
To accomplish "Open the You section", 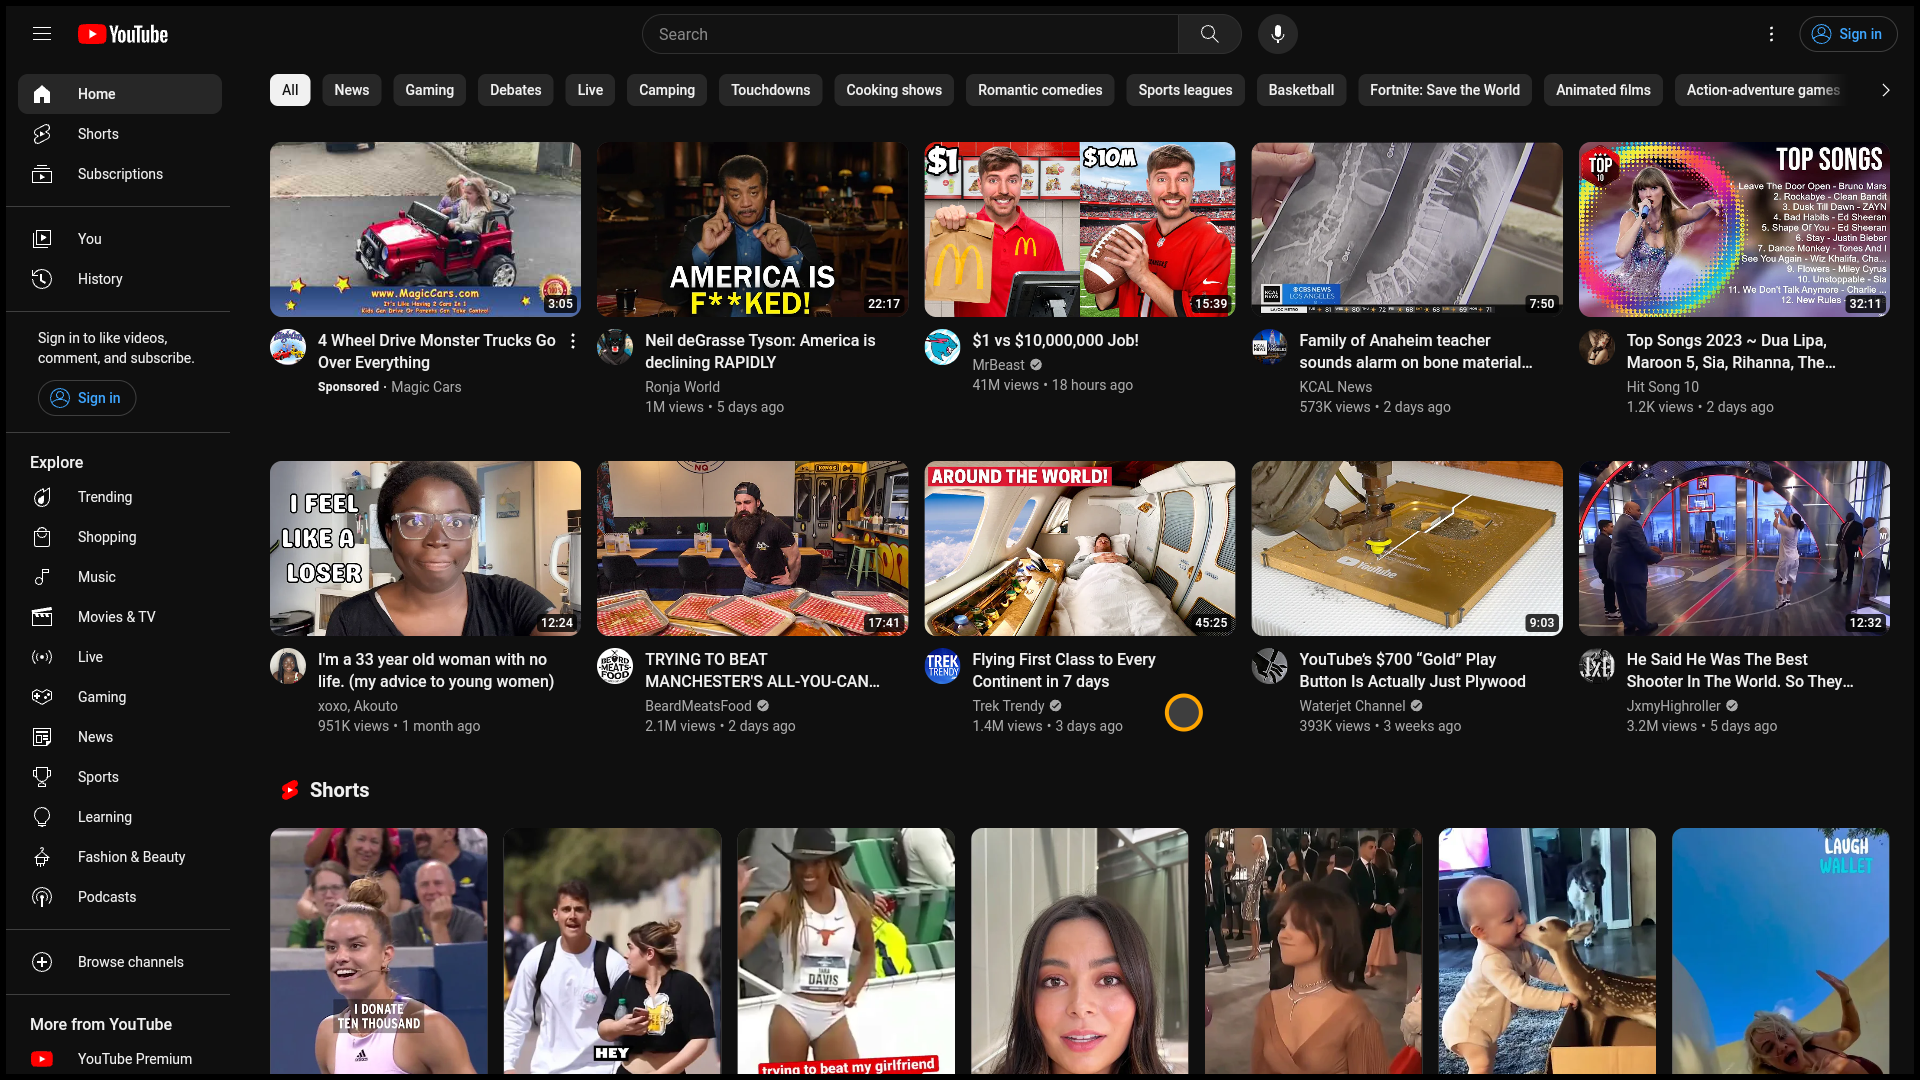I will 120,239.
